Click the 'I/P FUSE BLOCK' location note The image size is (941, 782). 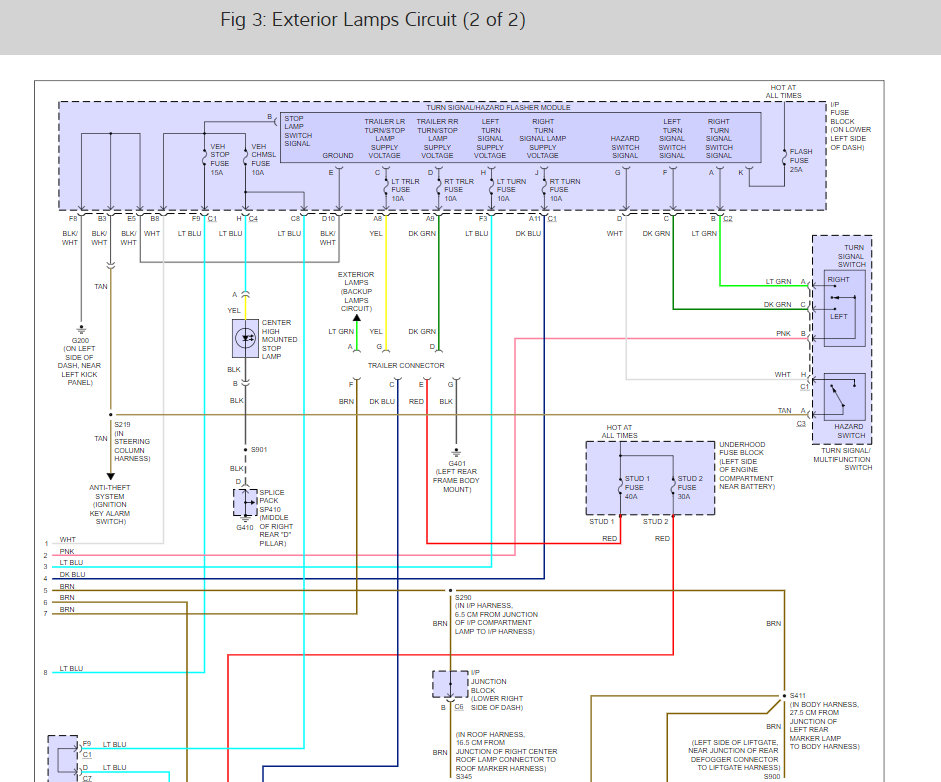click(850, 125)
